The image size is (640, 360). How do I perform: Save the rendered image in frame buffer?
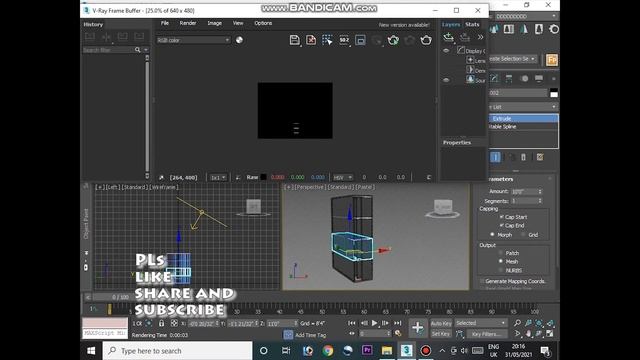[294, 40]
